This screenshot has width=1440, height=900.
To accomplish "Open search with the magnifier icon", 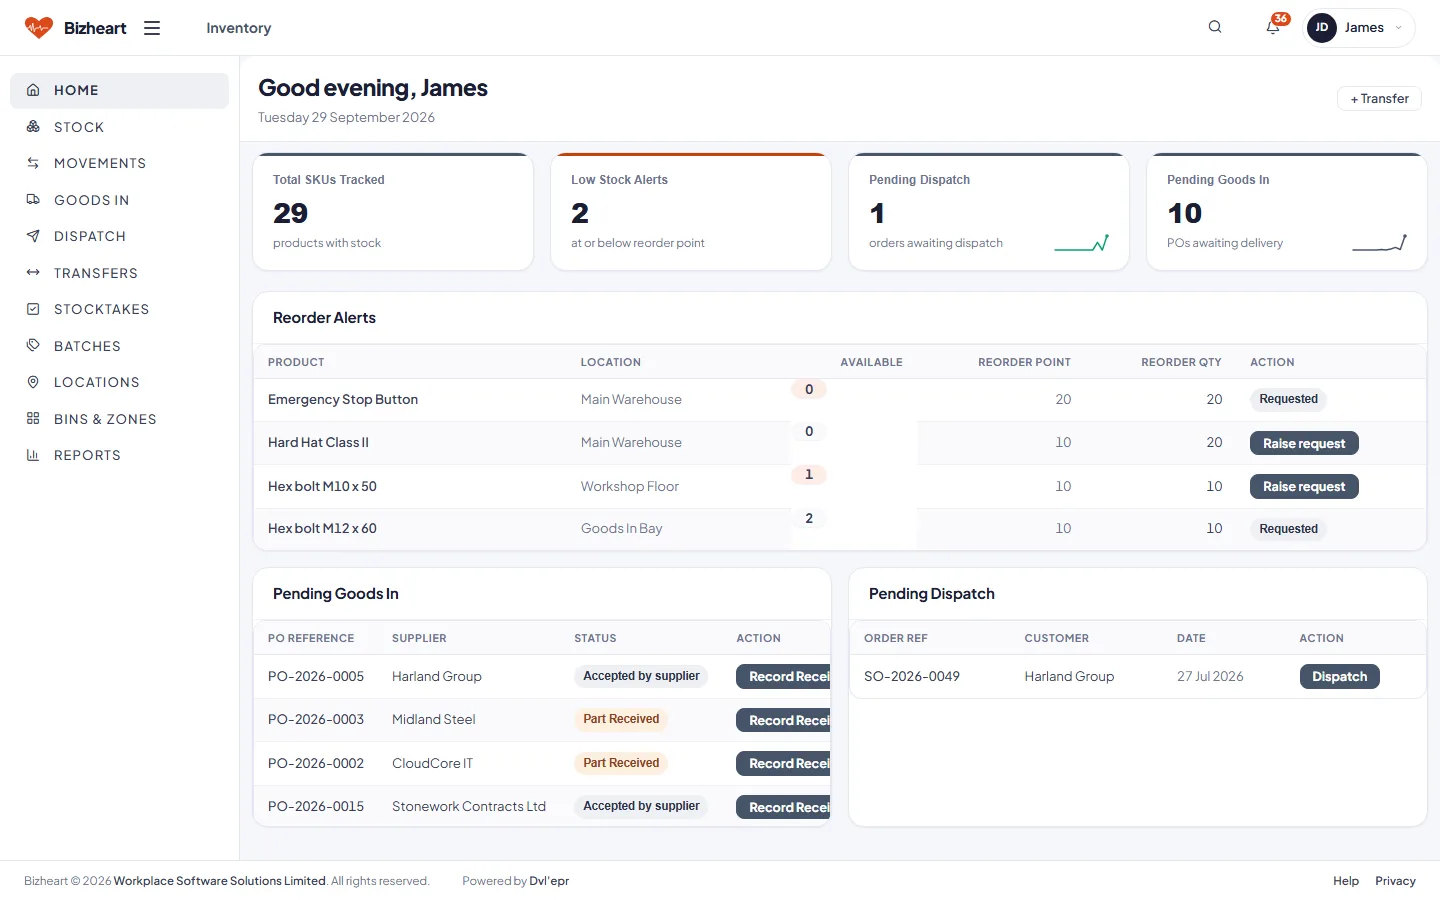I will click(x=1215, y=27).
